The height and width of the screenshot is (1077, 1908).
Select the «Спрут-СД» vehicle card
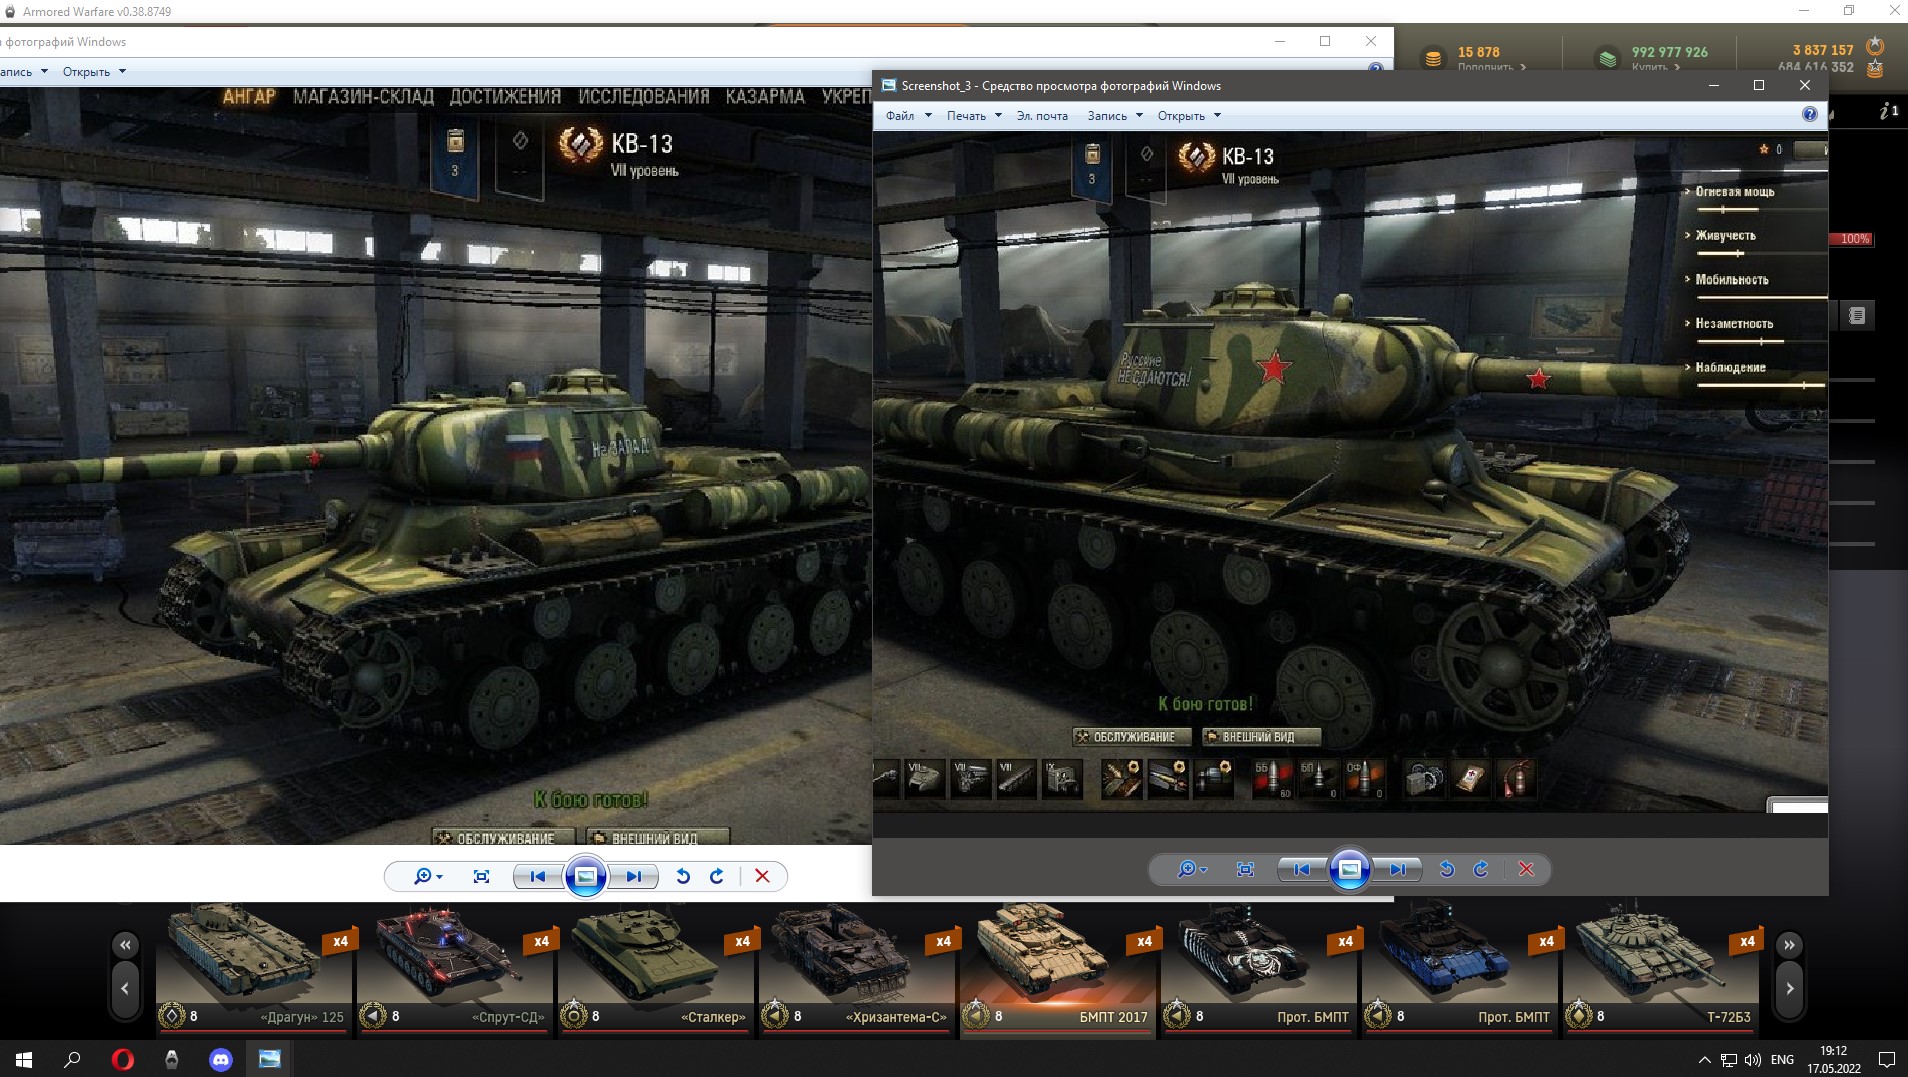tap(455, 970)
